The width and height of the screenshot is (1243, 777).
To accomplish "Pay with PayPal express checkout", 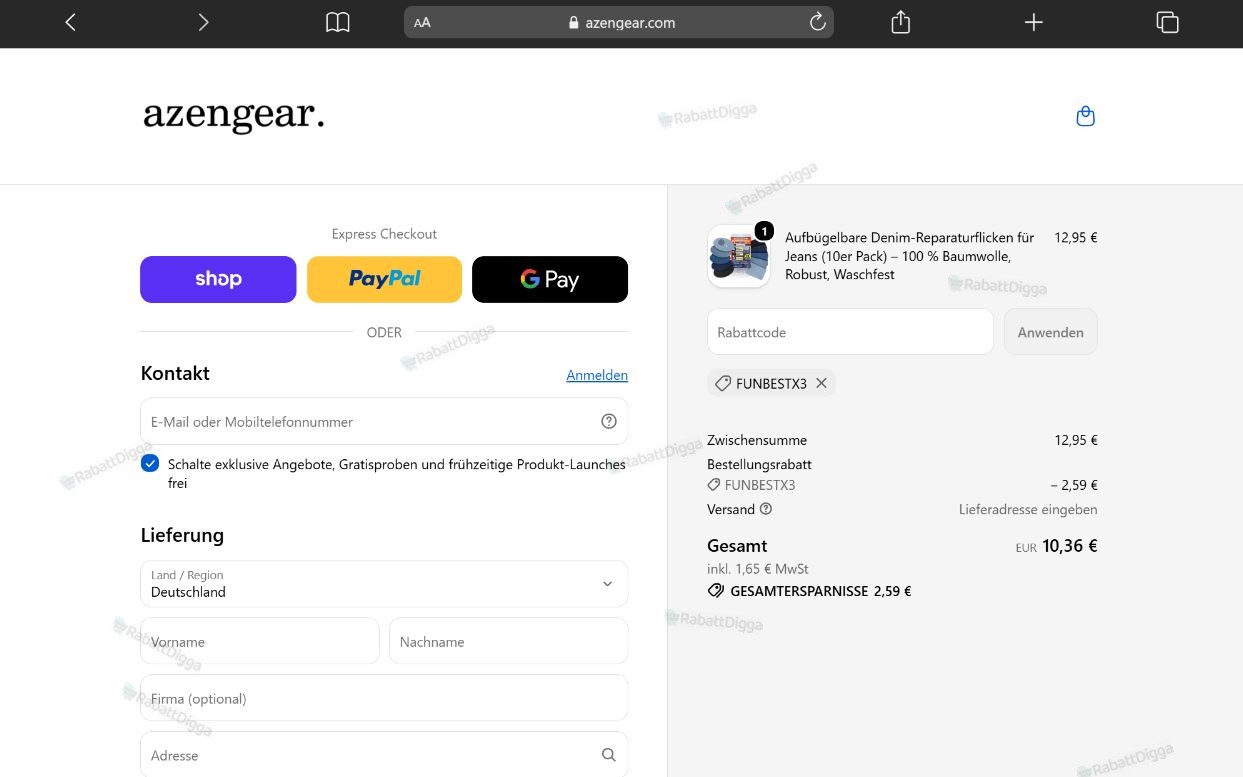I will click(x=384, y=279).
